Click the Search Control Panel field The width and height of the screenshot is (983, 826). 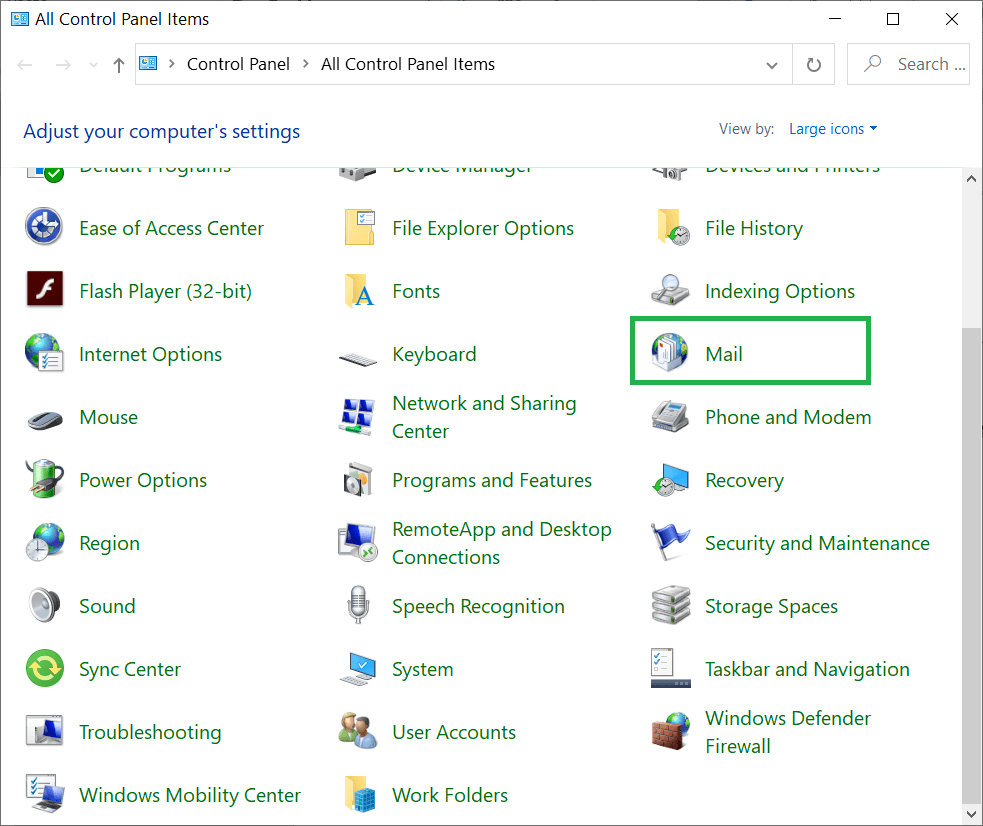click(908, 64)
